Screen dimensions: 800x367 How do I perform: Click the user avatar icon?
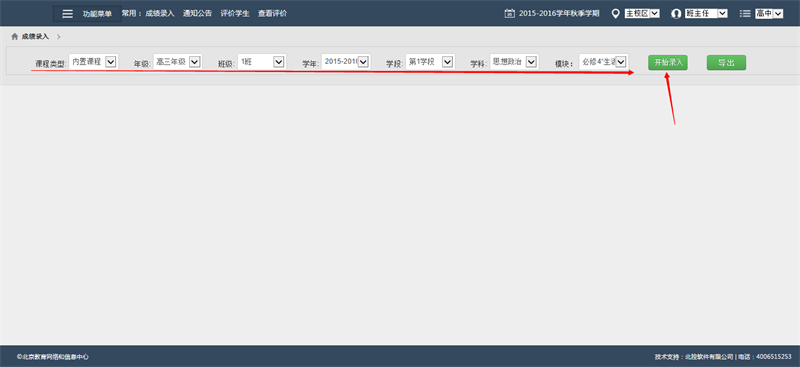[x=677, y=14]
